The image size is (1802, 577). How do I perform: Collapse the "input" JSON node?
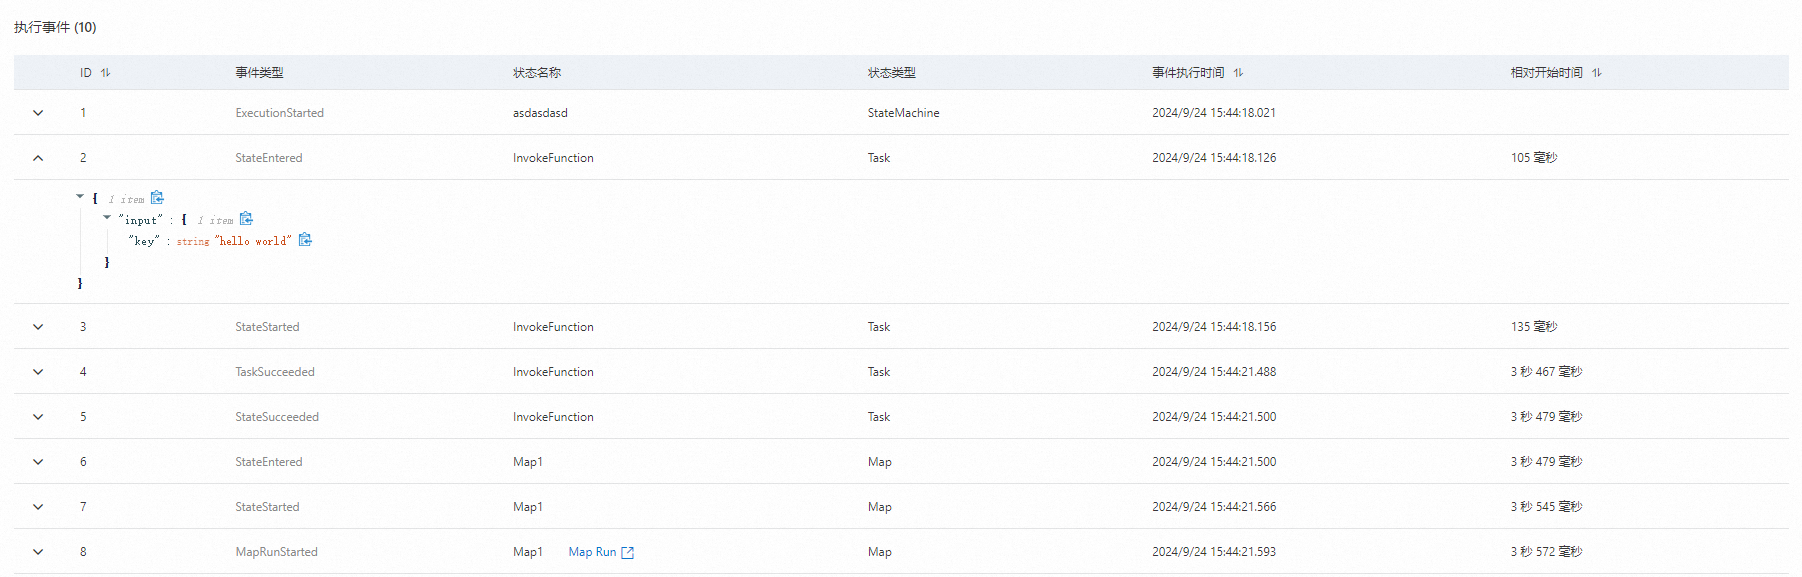point(107,218)
